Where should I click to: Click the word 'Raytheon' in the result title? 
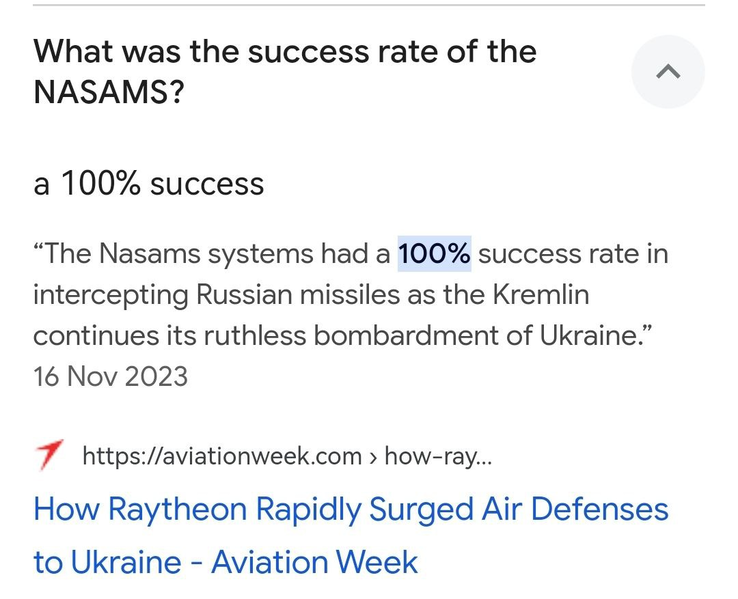click(x=177, y=510)
